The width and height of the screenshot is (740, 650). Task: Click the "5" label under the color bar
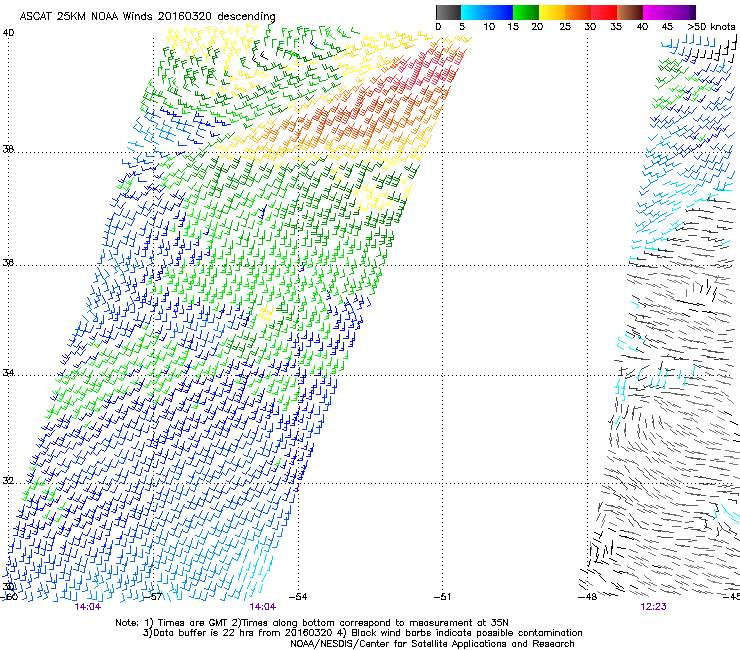click(x=462, y=27)
